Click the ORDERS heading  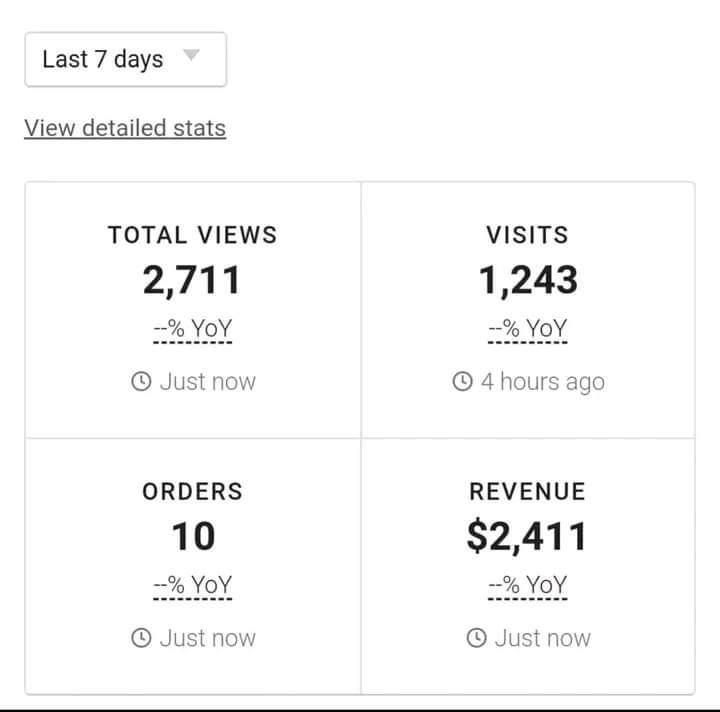(193, 491)
